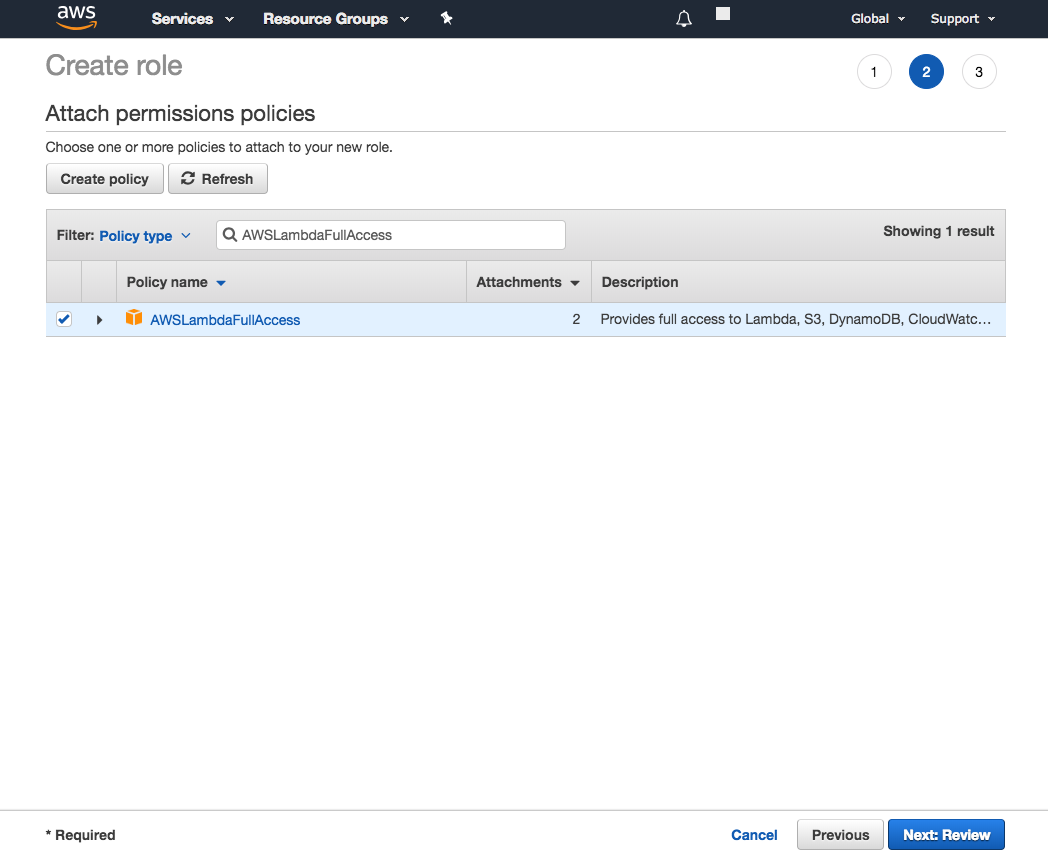Click the policy search input field
The image size is (1048, 857).
[x=400, y=235]
